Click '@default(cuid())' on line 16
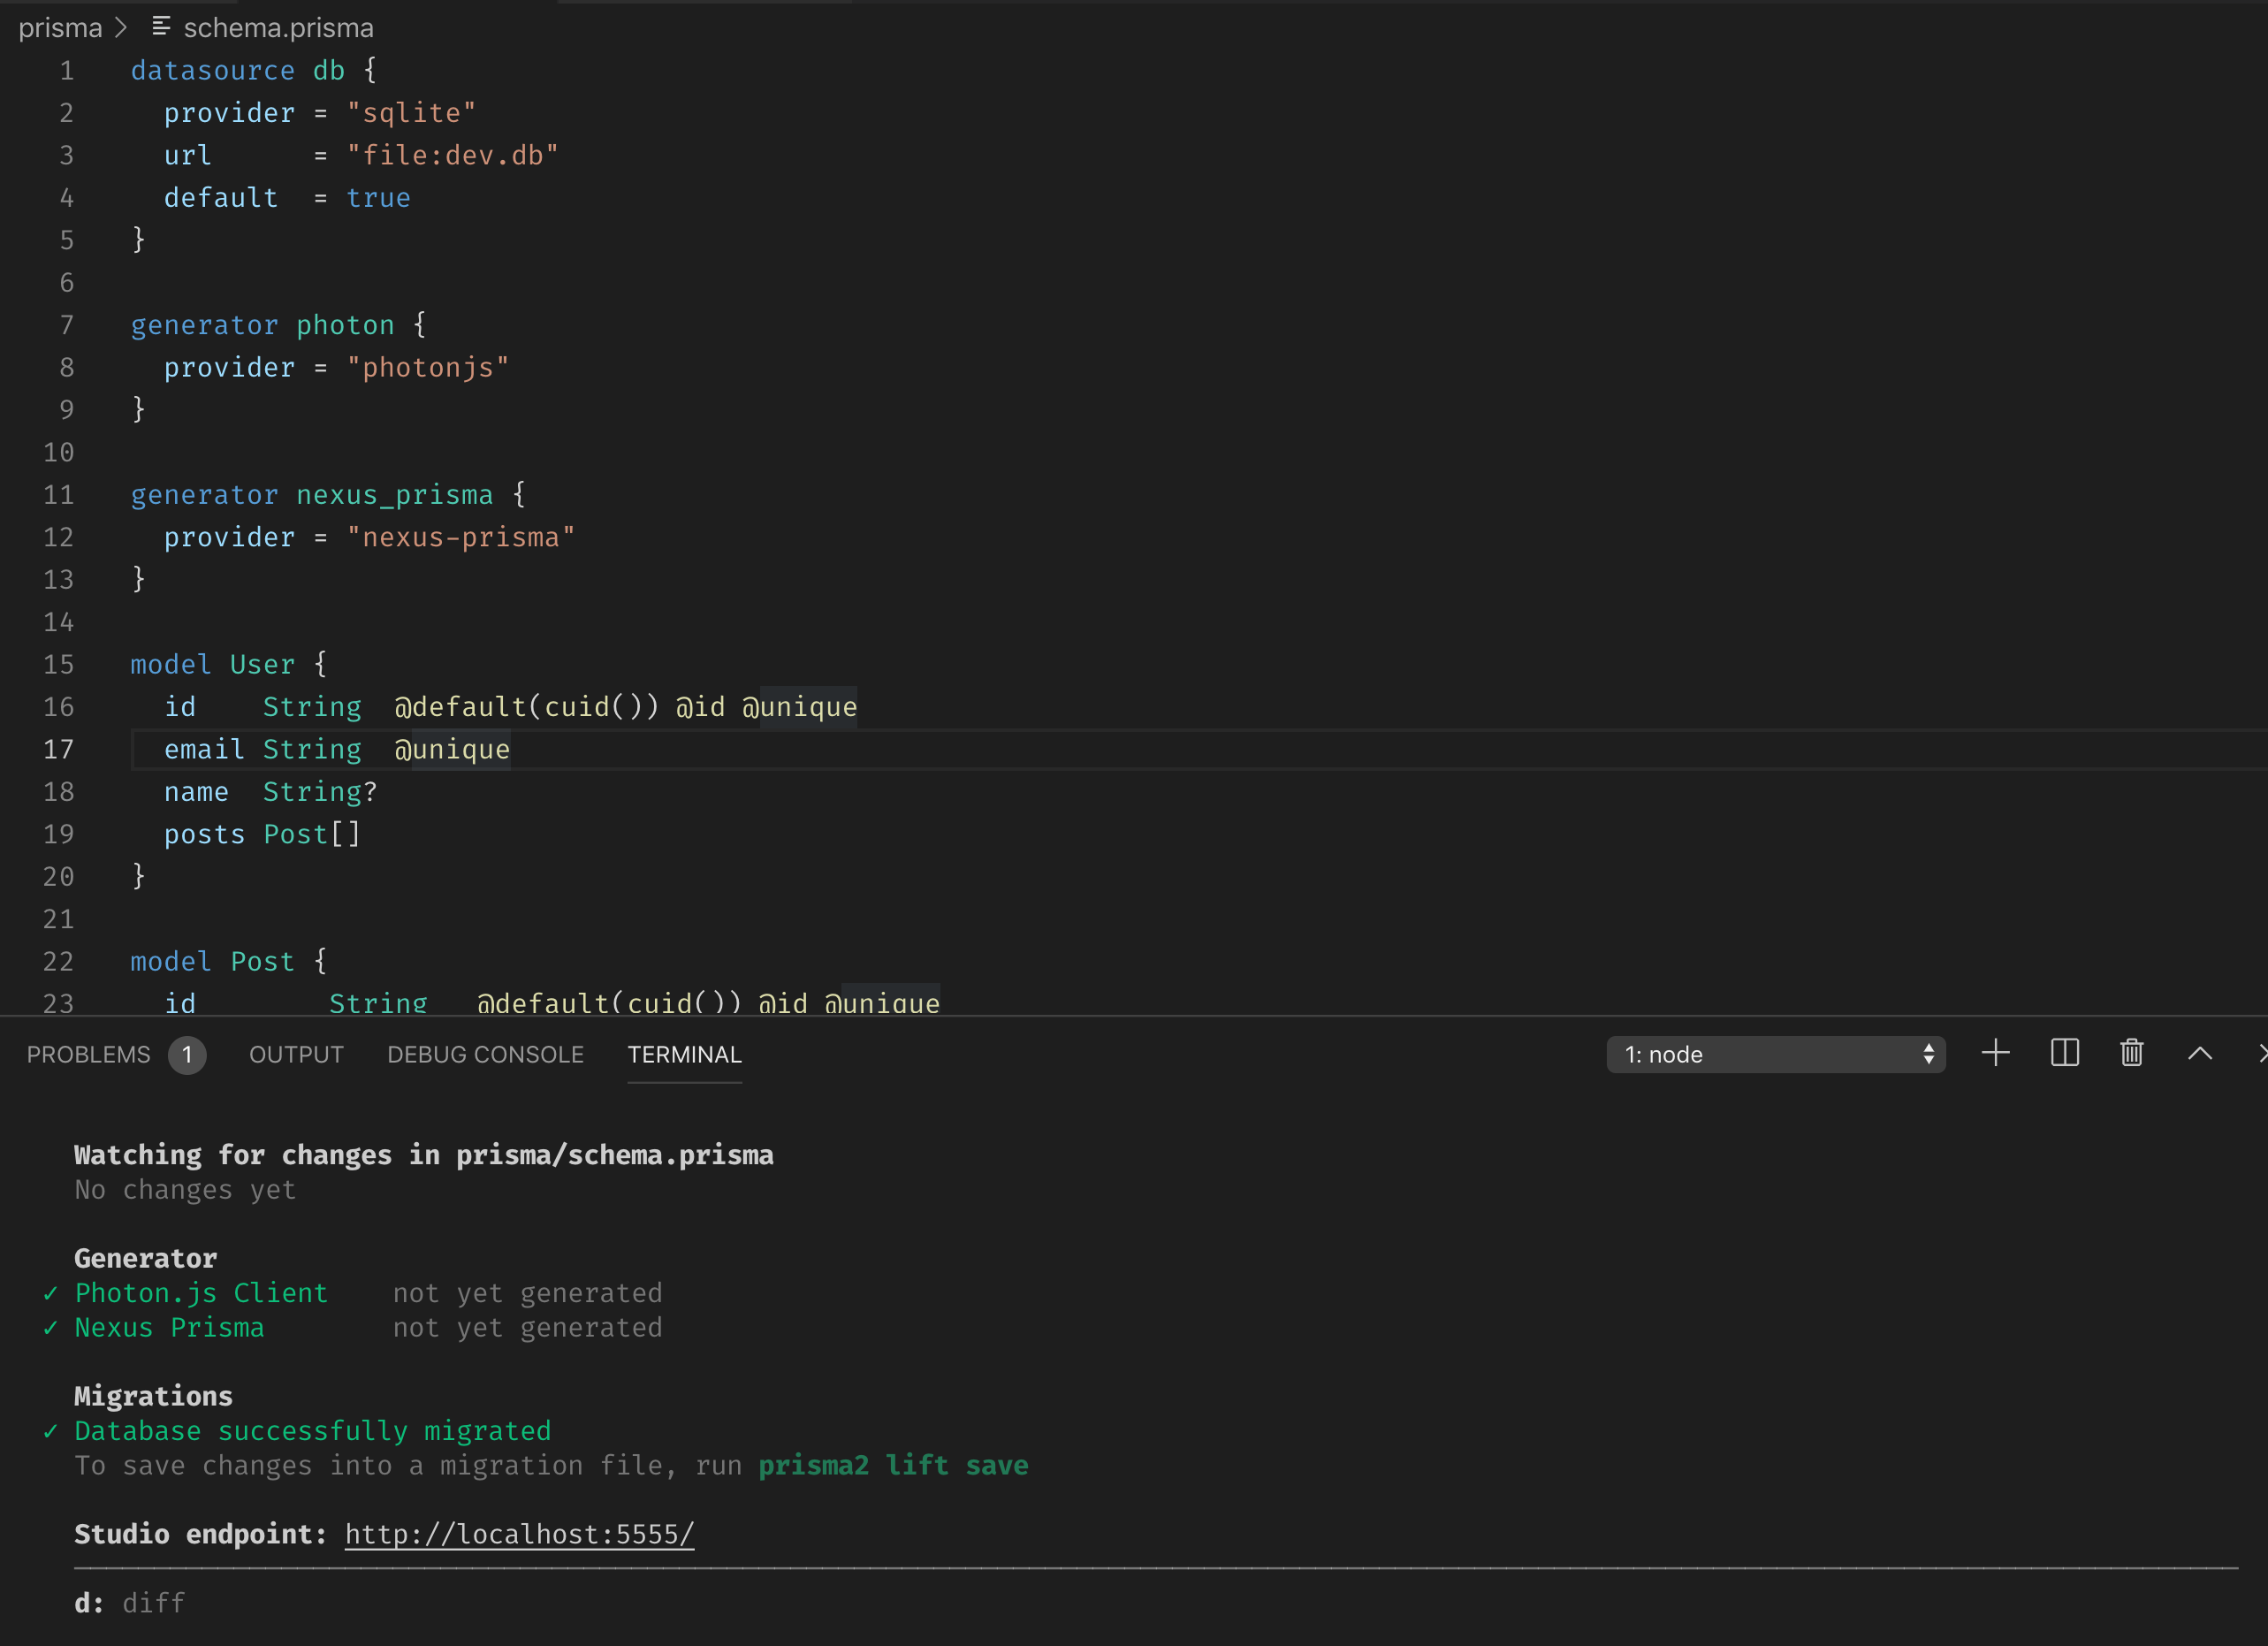This screenshot has width=2268, height=1646. tap(526, 707)
